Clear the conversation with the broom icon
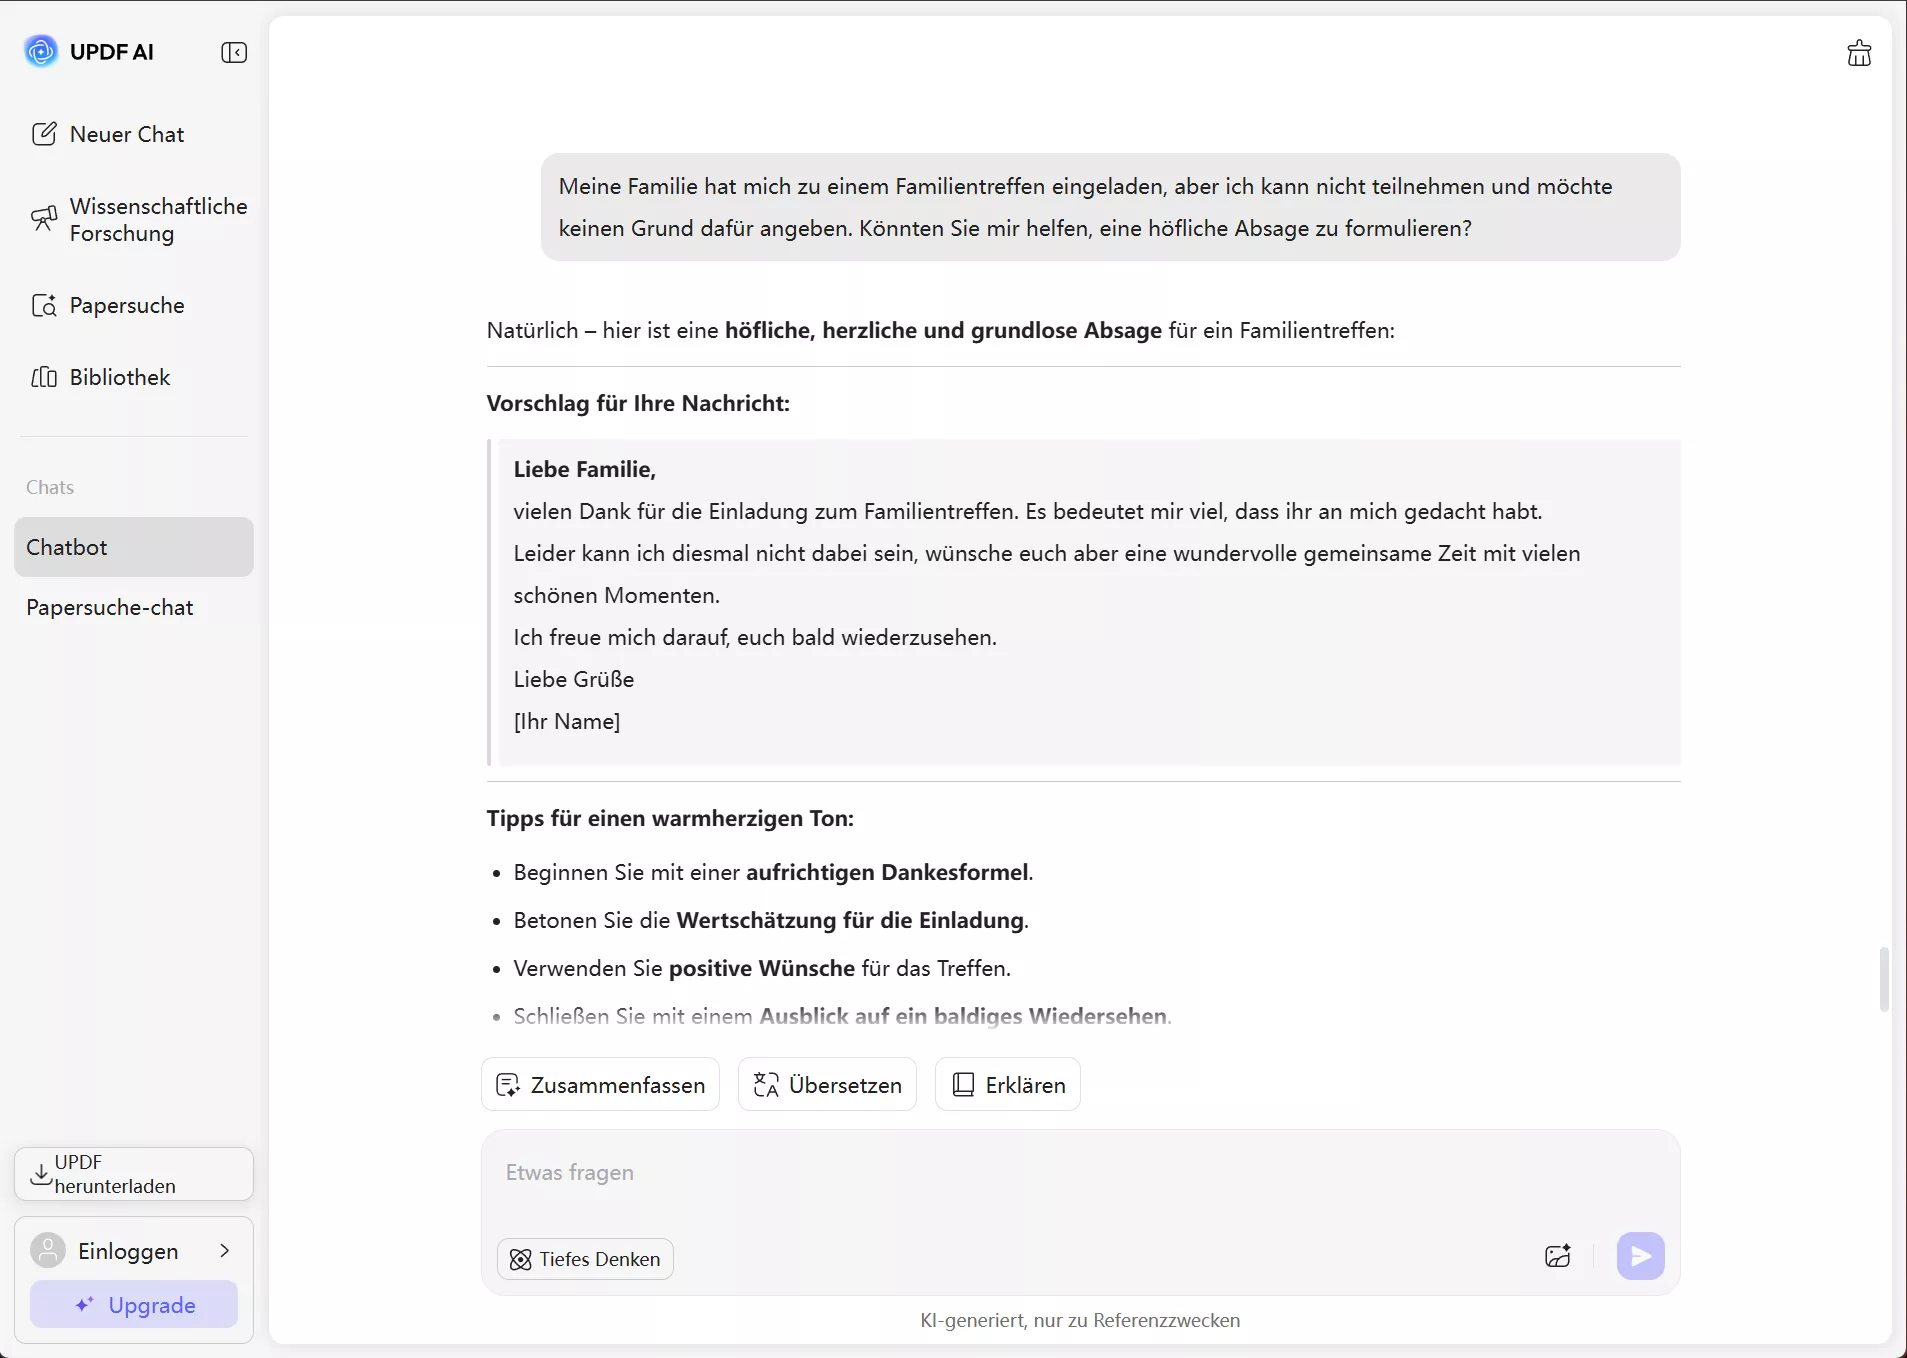 tap(1858, 52)
